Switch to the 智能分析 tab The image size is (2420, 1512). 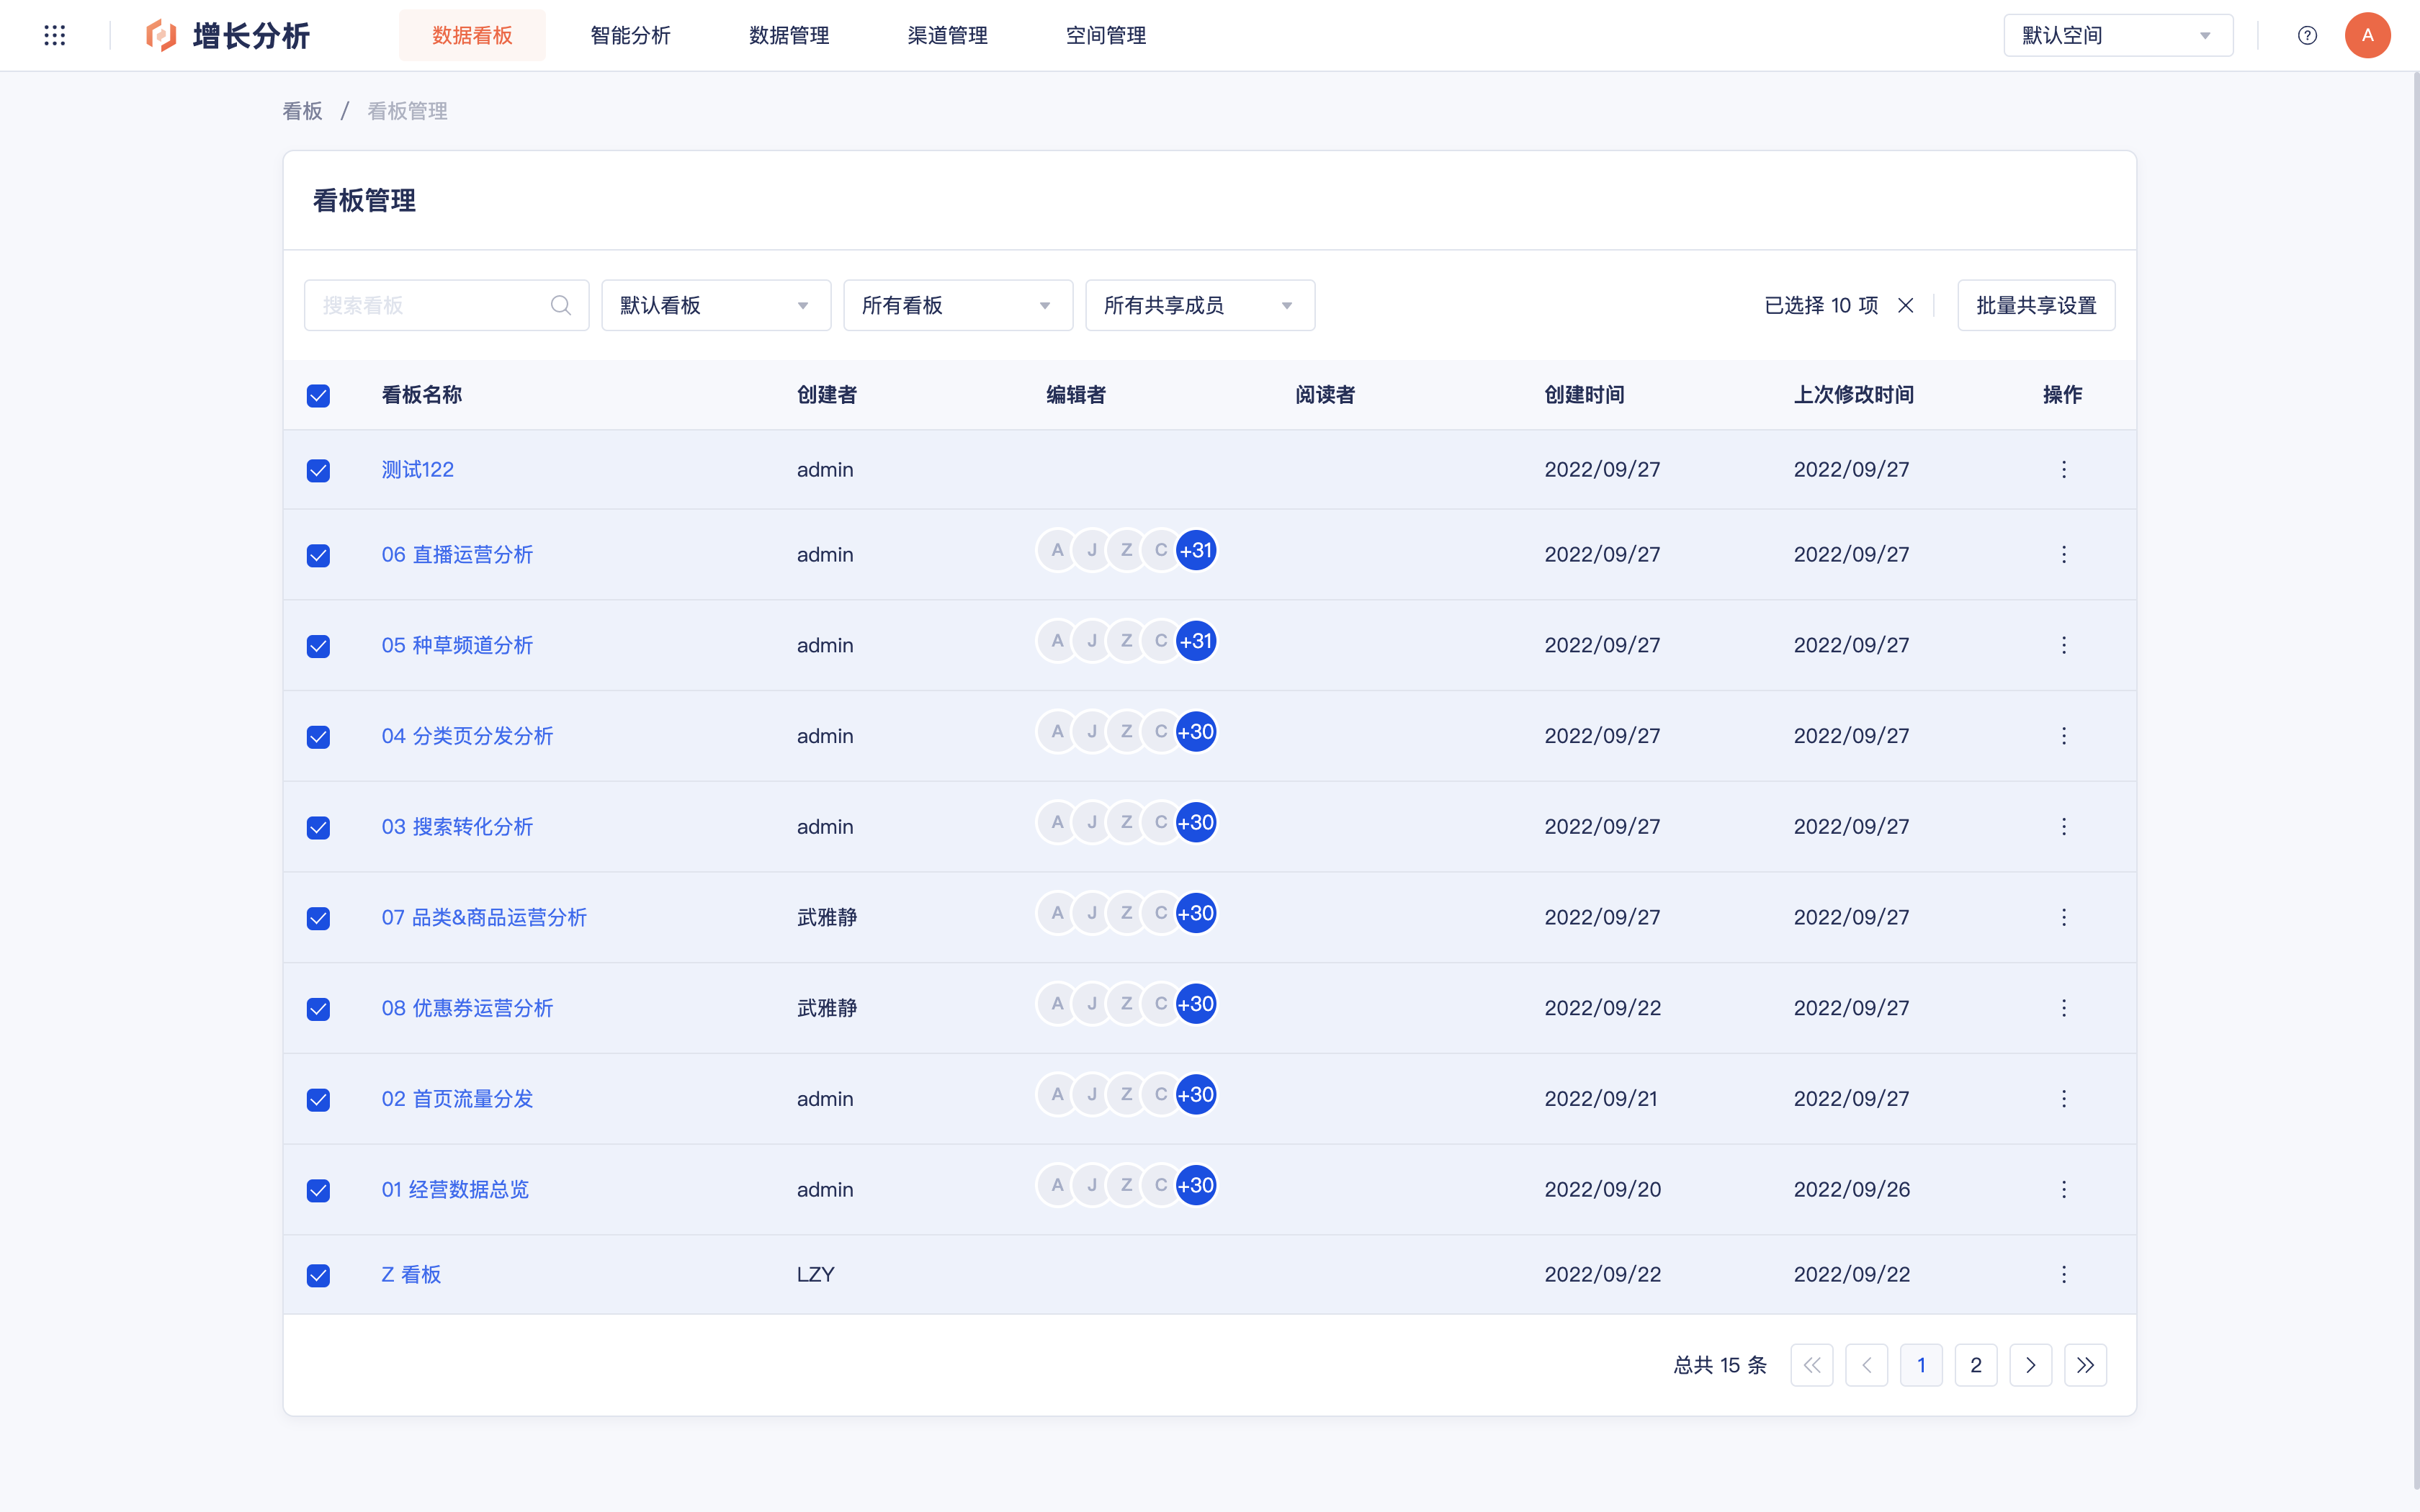pos(631,36)
